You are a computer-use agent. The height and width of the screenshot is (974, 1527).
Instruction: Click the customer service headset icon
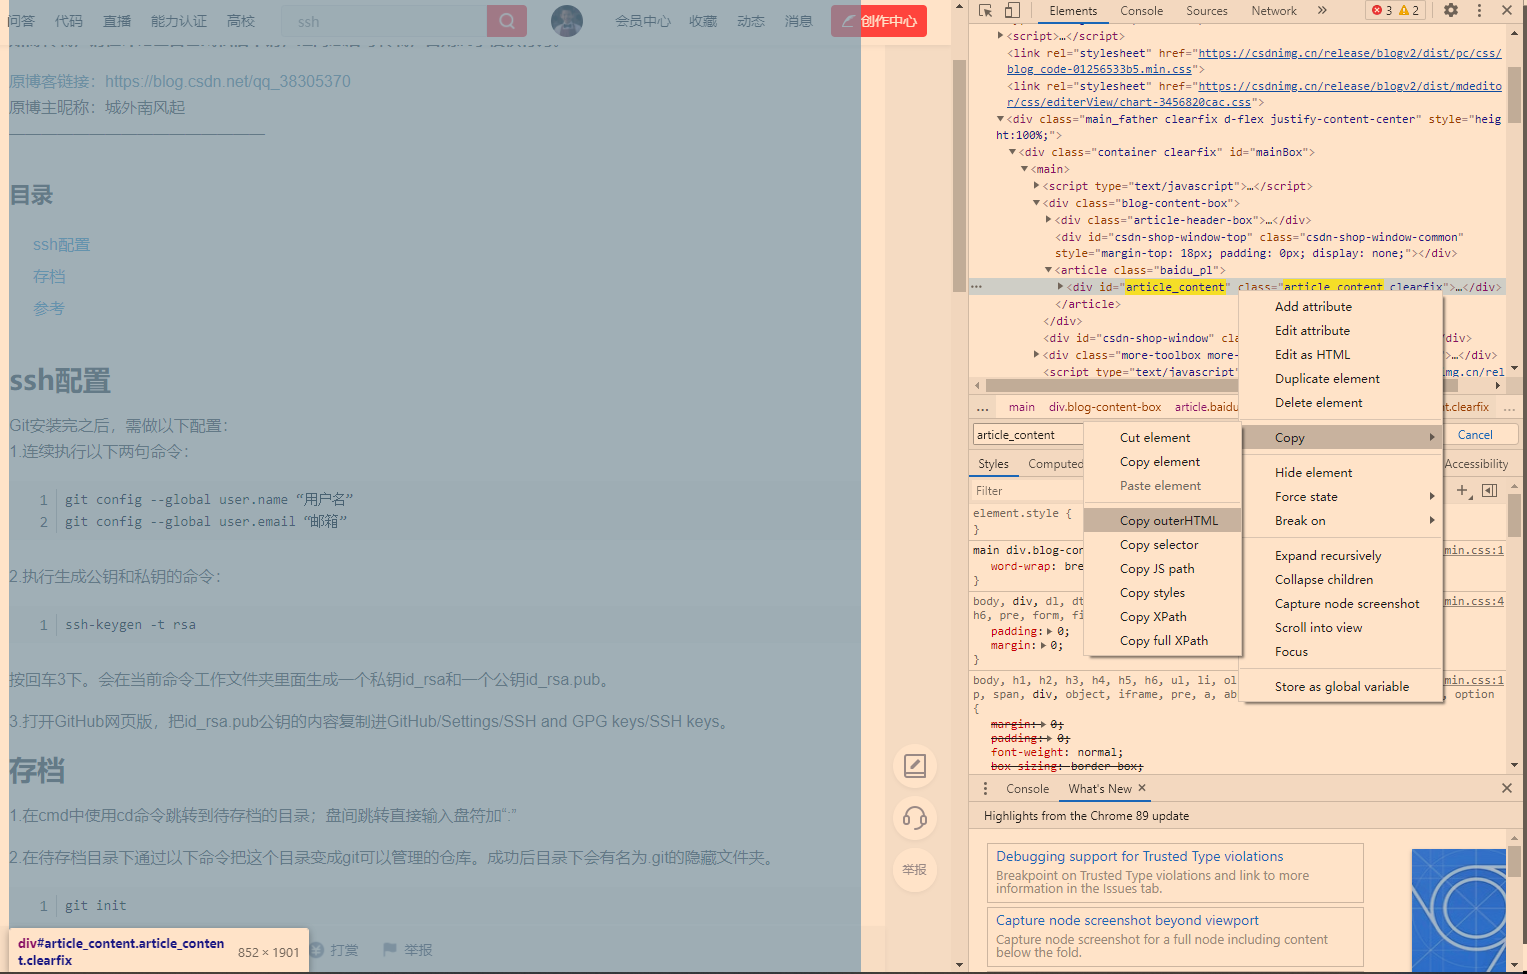point(915,818)
